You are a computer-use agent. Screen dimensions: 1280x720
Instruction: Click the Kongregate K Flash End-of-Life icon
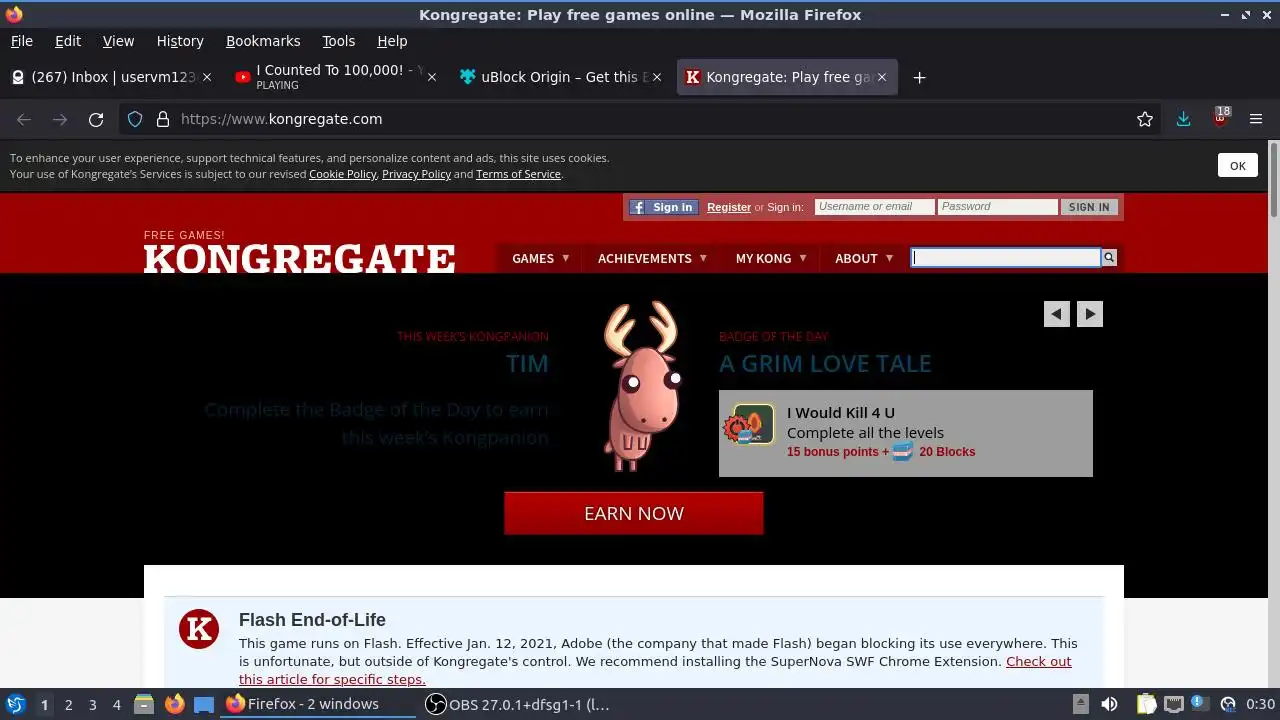point(199,629)
